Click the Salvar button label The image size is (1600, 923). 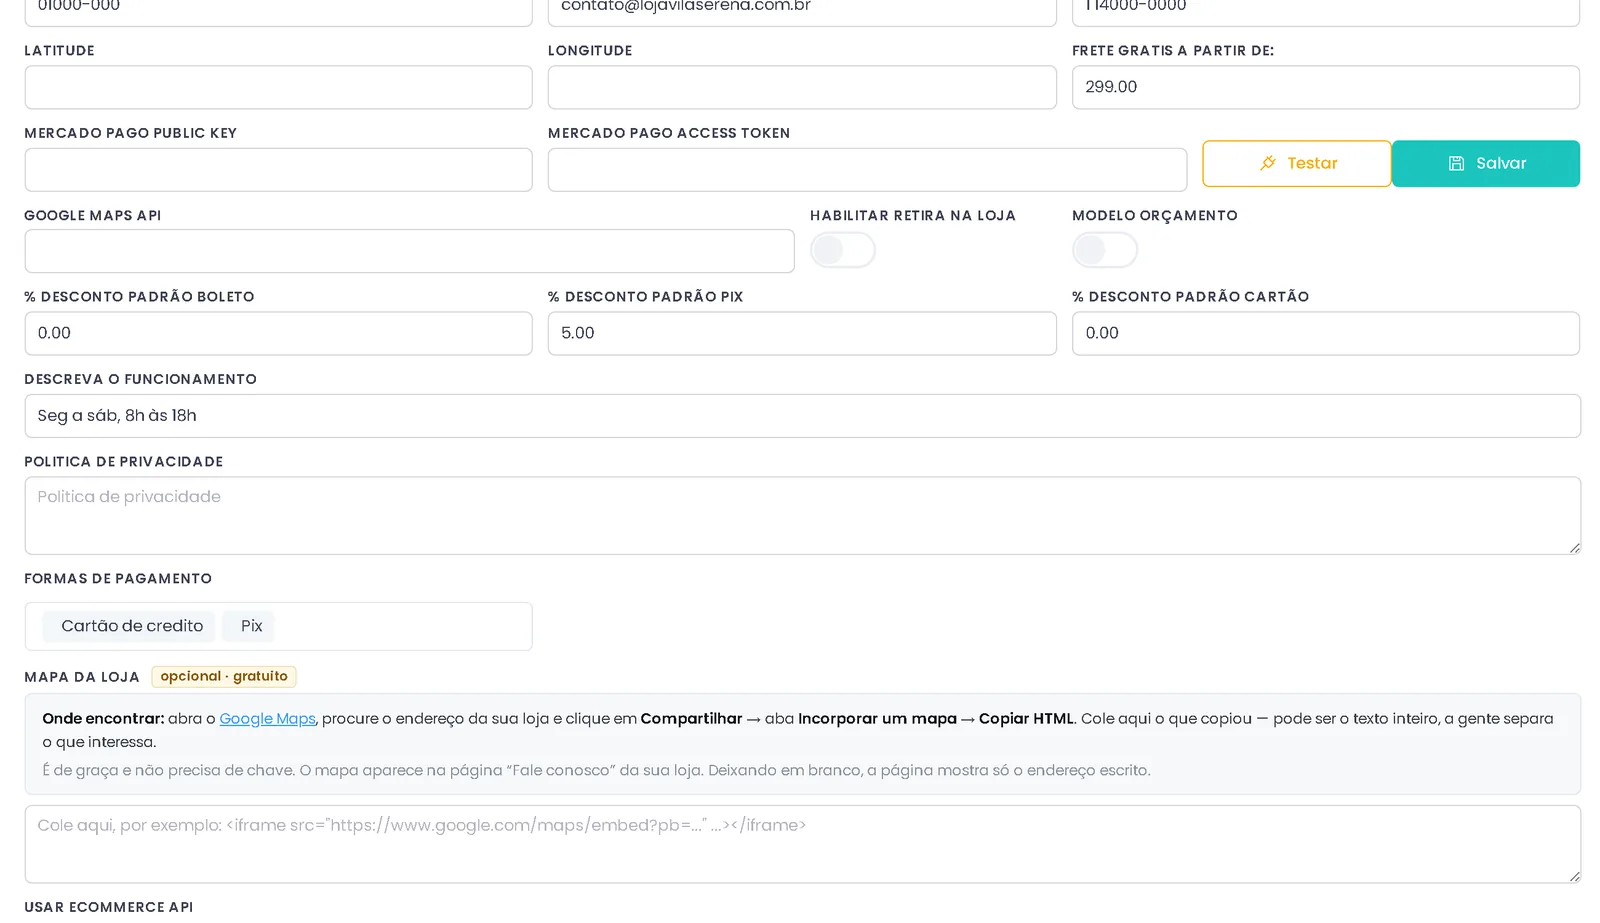click(x=1501, y=163)
